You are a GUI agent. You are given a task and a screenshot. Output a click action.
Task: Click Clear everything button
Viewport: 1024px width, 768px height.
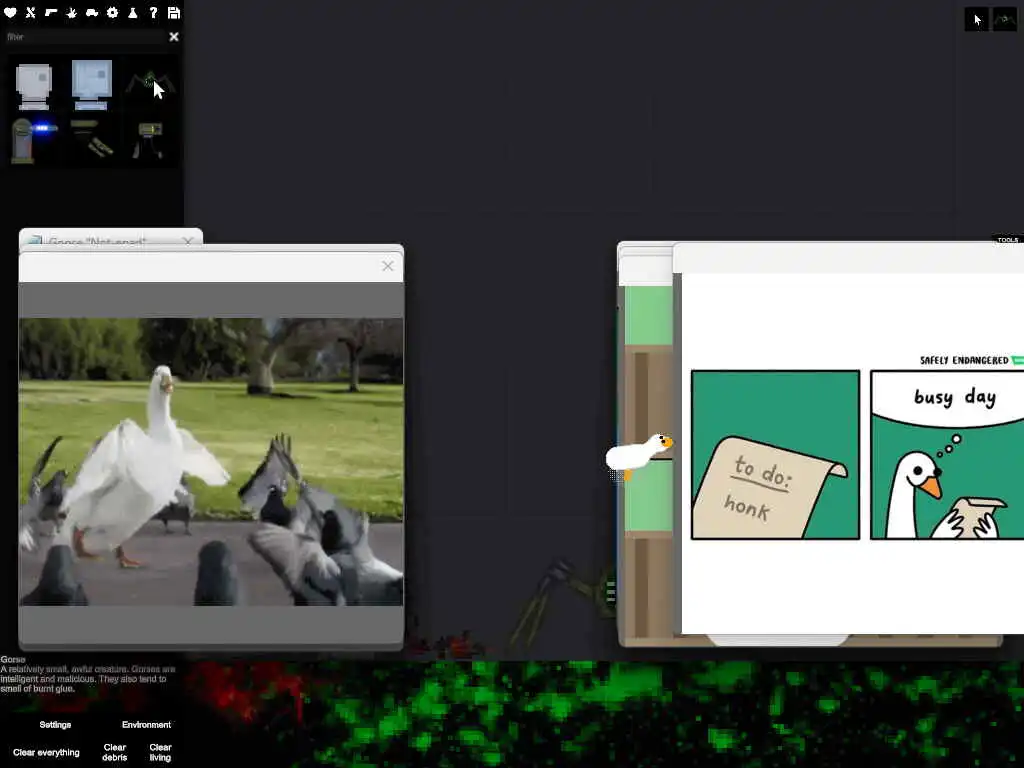(x=46, y=752)
